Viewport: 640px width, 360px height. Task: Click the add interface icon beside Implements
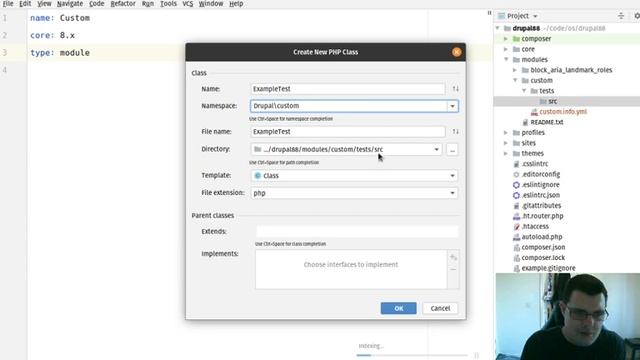453,258
